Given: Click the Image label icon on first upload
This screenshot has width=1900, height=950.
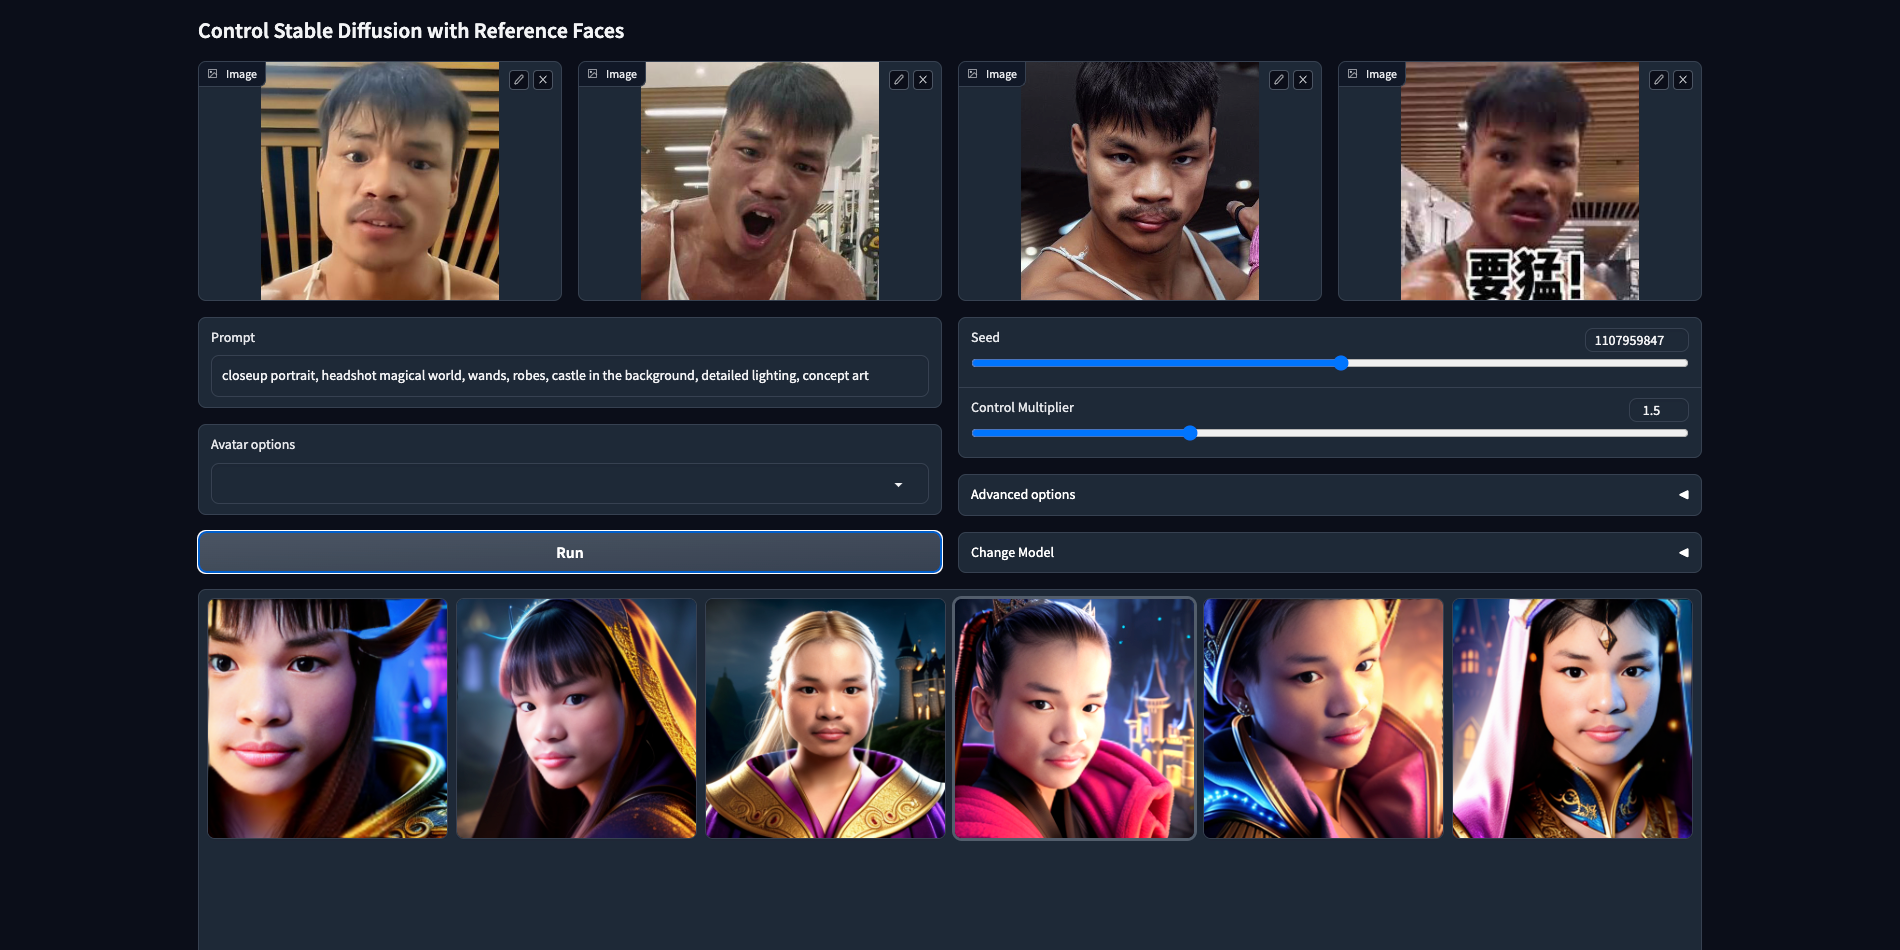Looking at the screenshot, I should [x=213, y=74].
